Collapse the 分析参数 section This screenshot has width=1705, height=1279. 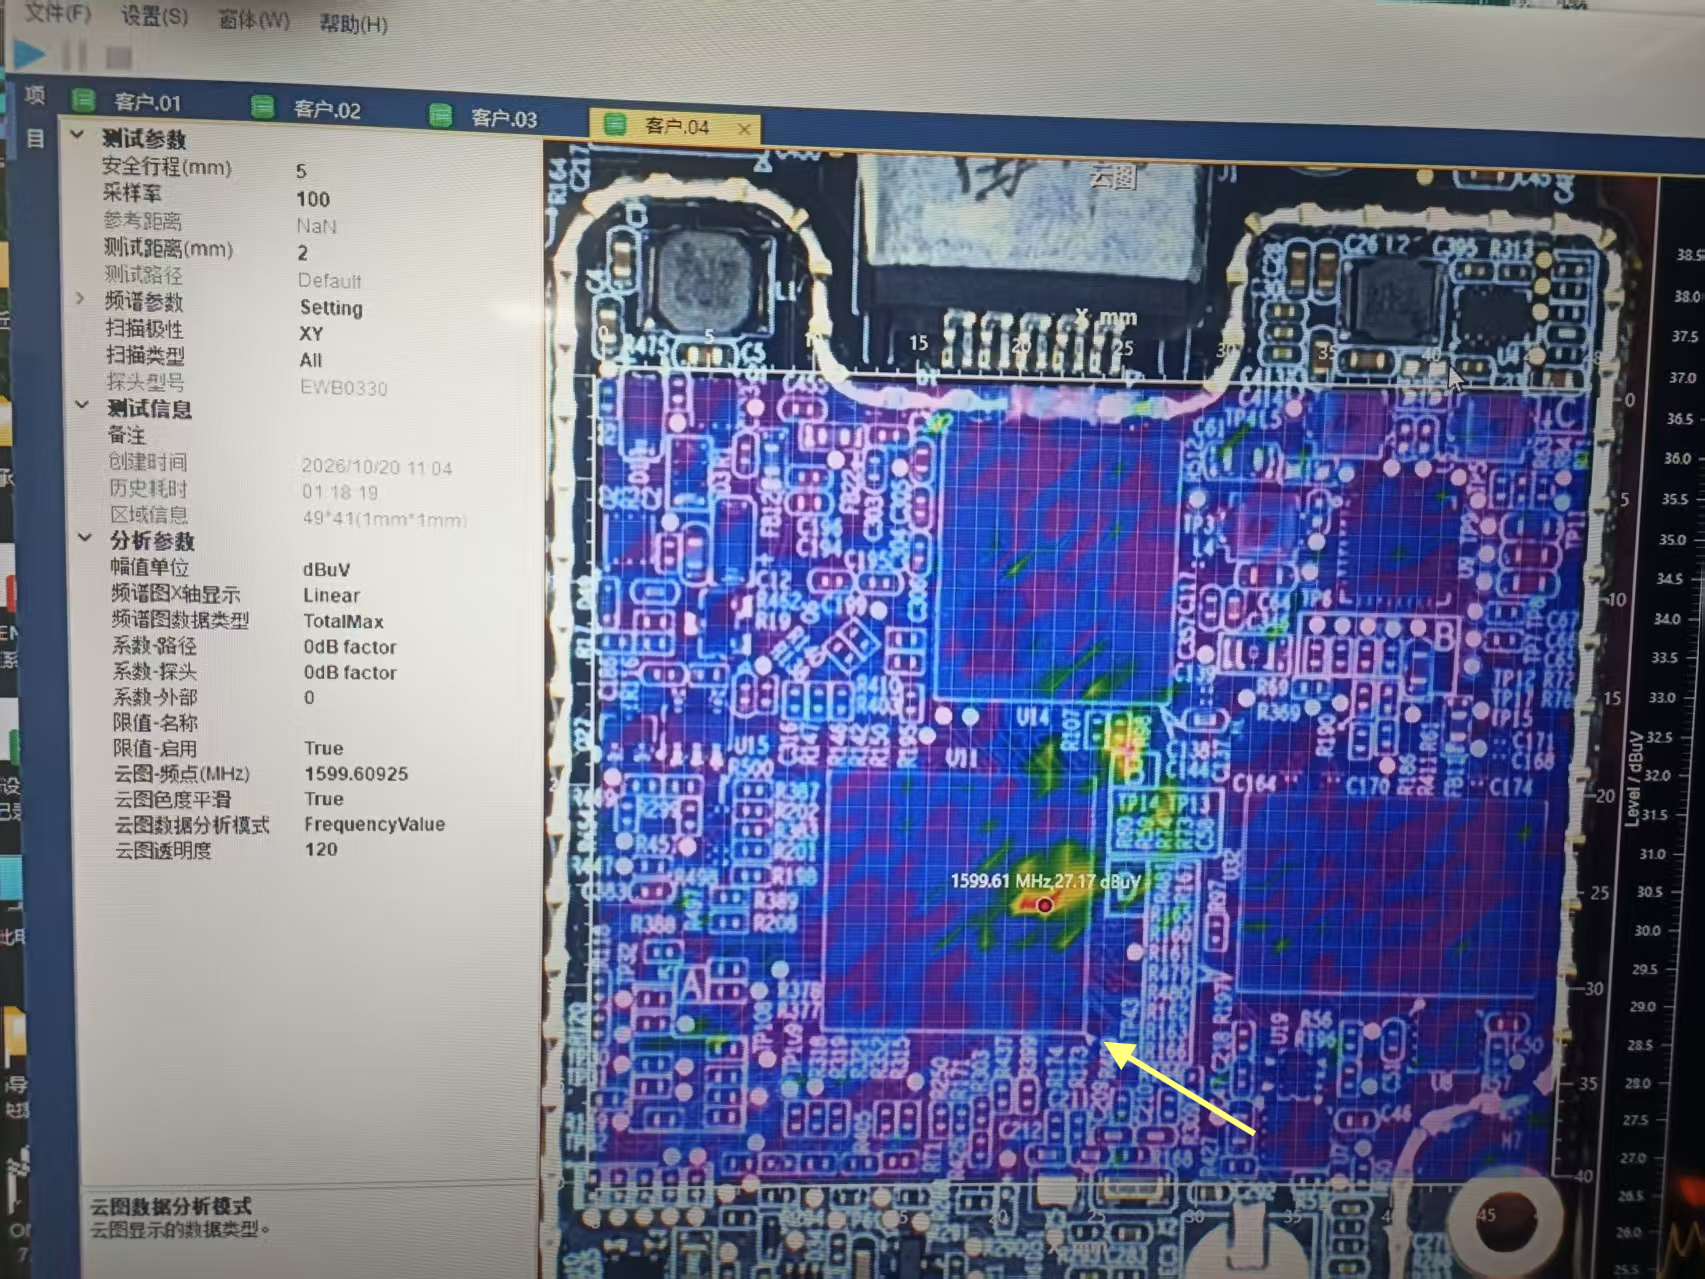point(85,538)
